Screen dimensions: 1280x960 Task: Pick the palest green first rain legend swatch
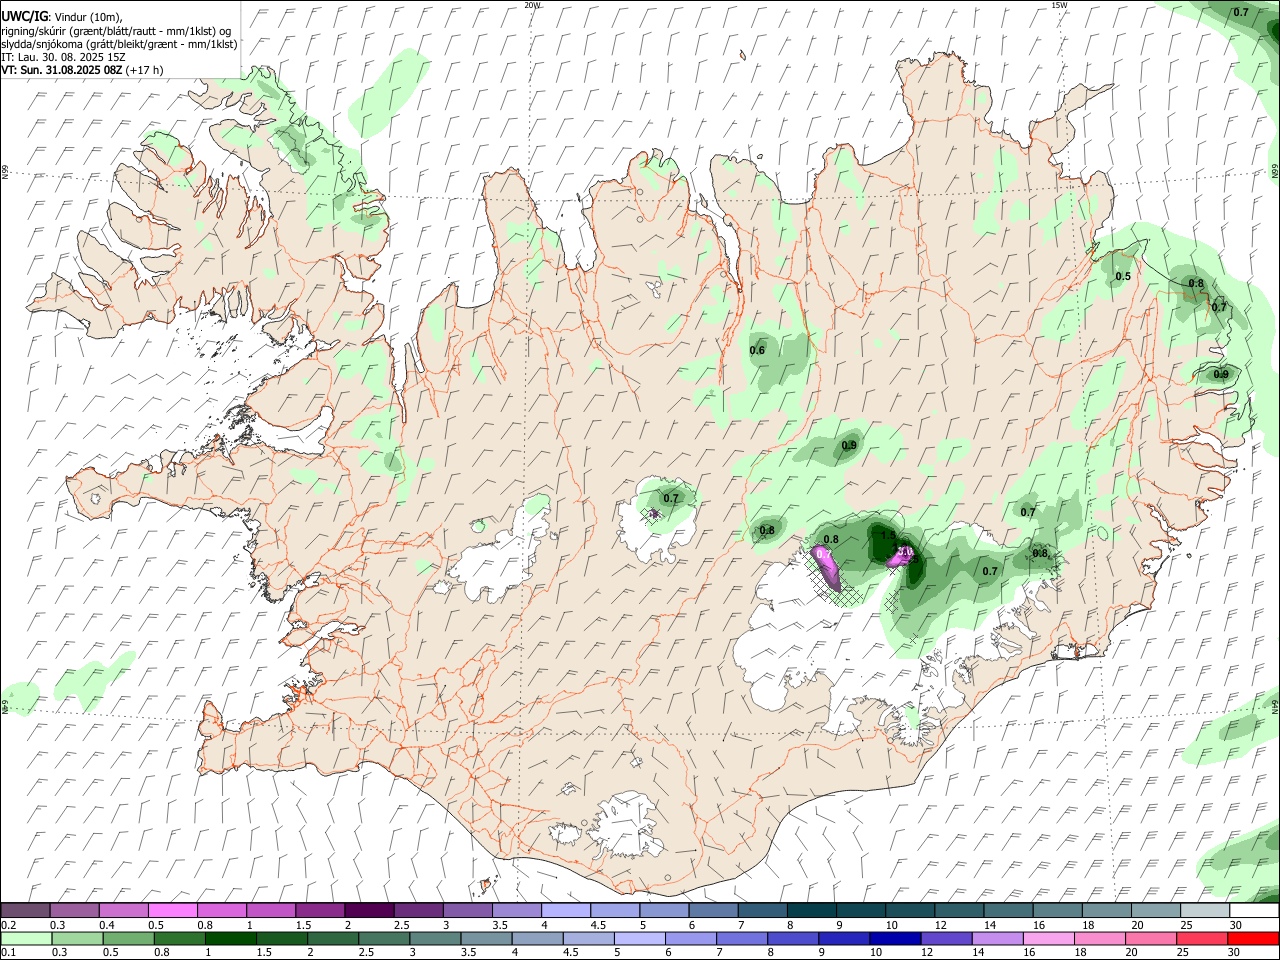[x=26, y=938]
